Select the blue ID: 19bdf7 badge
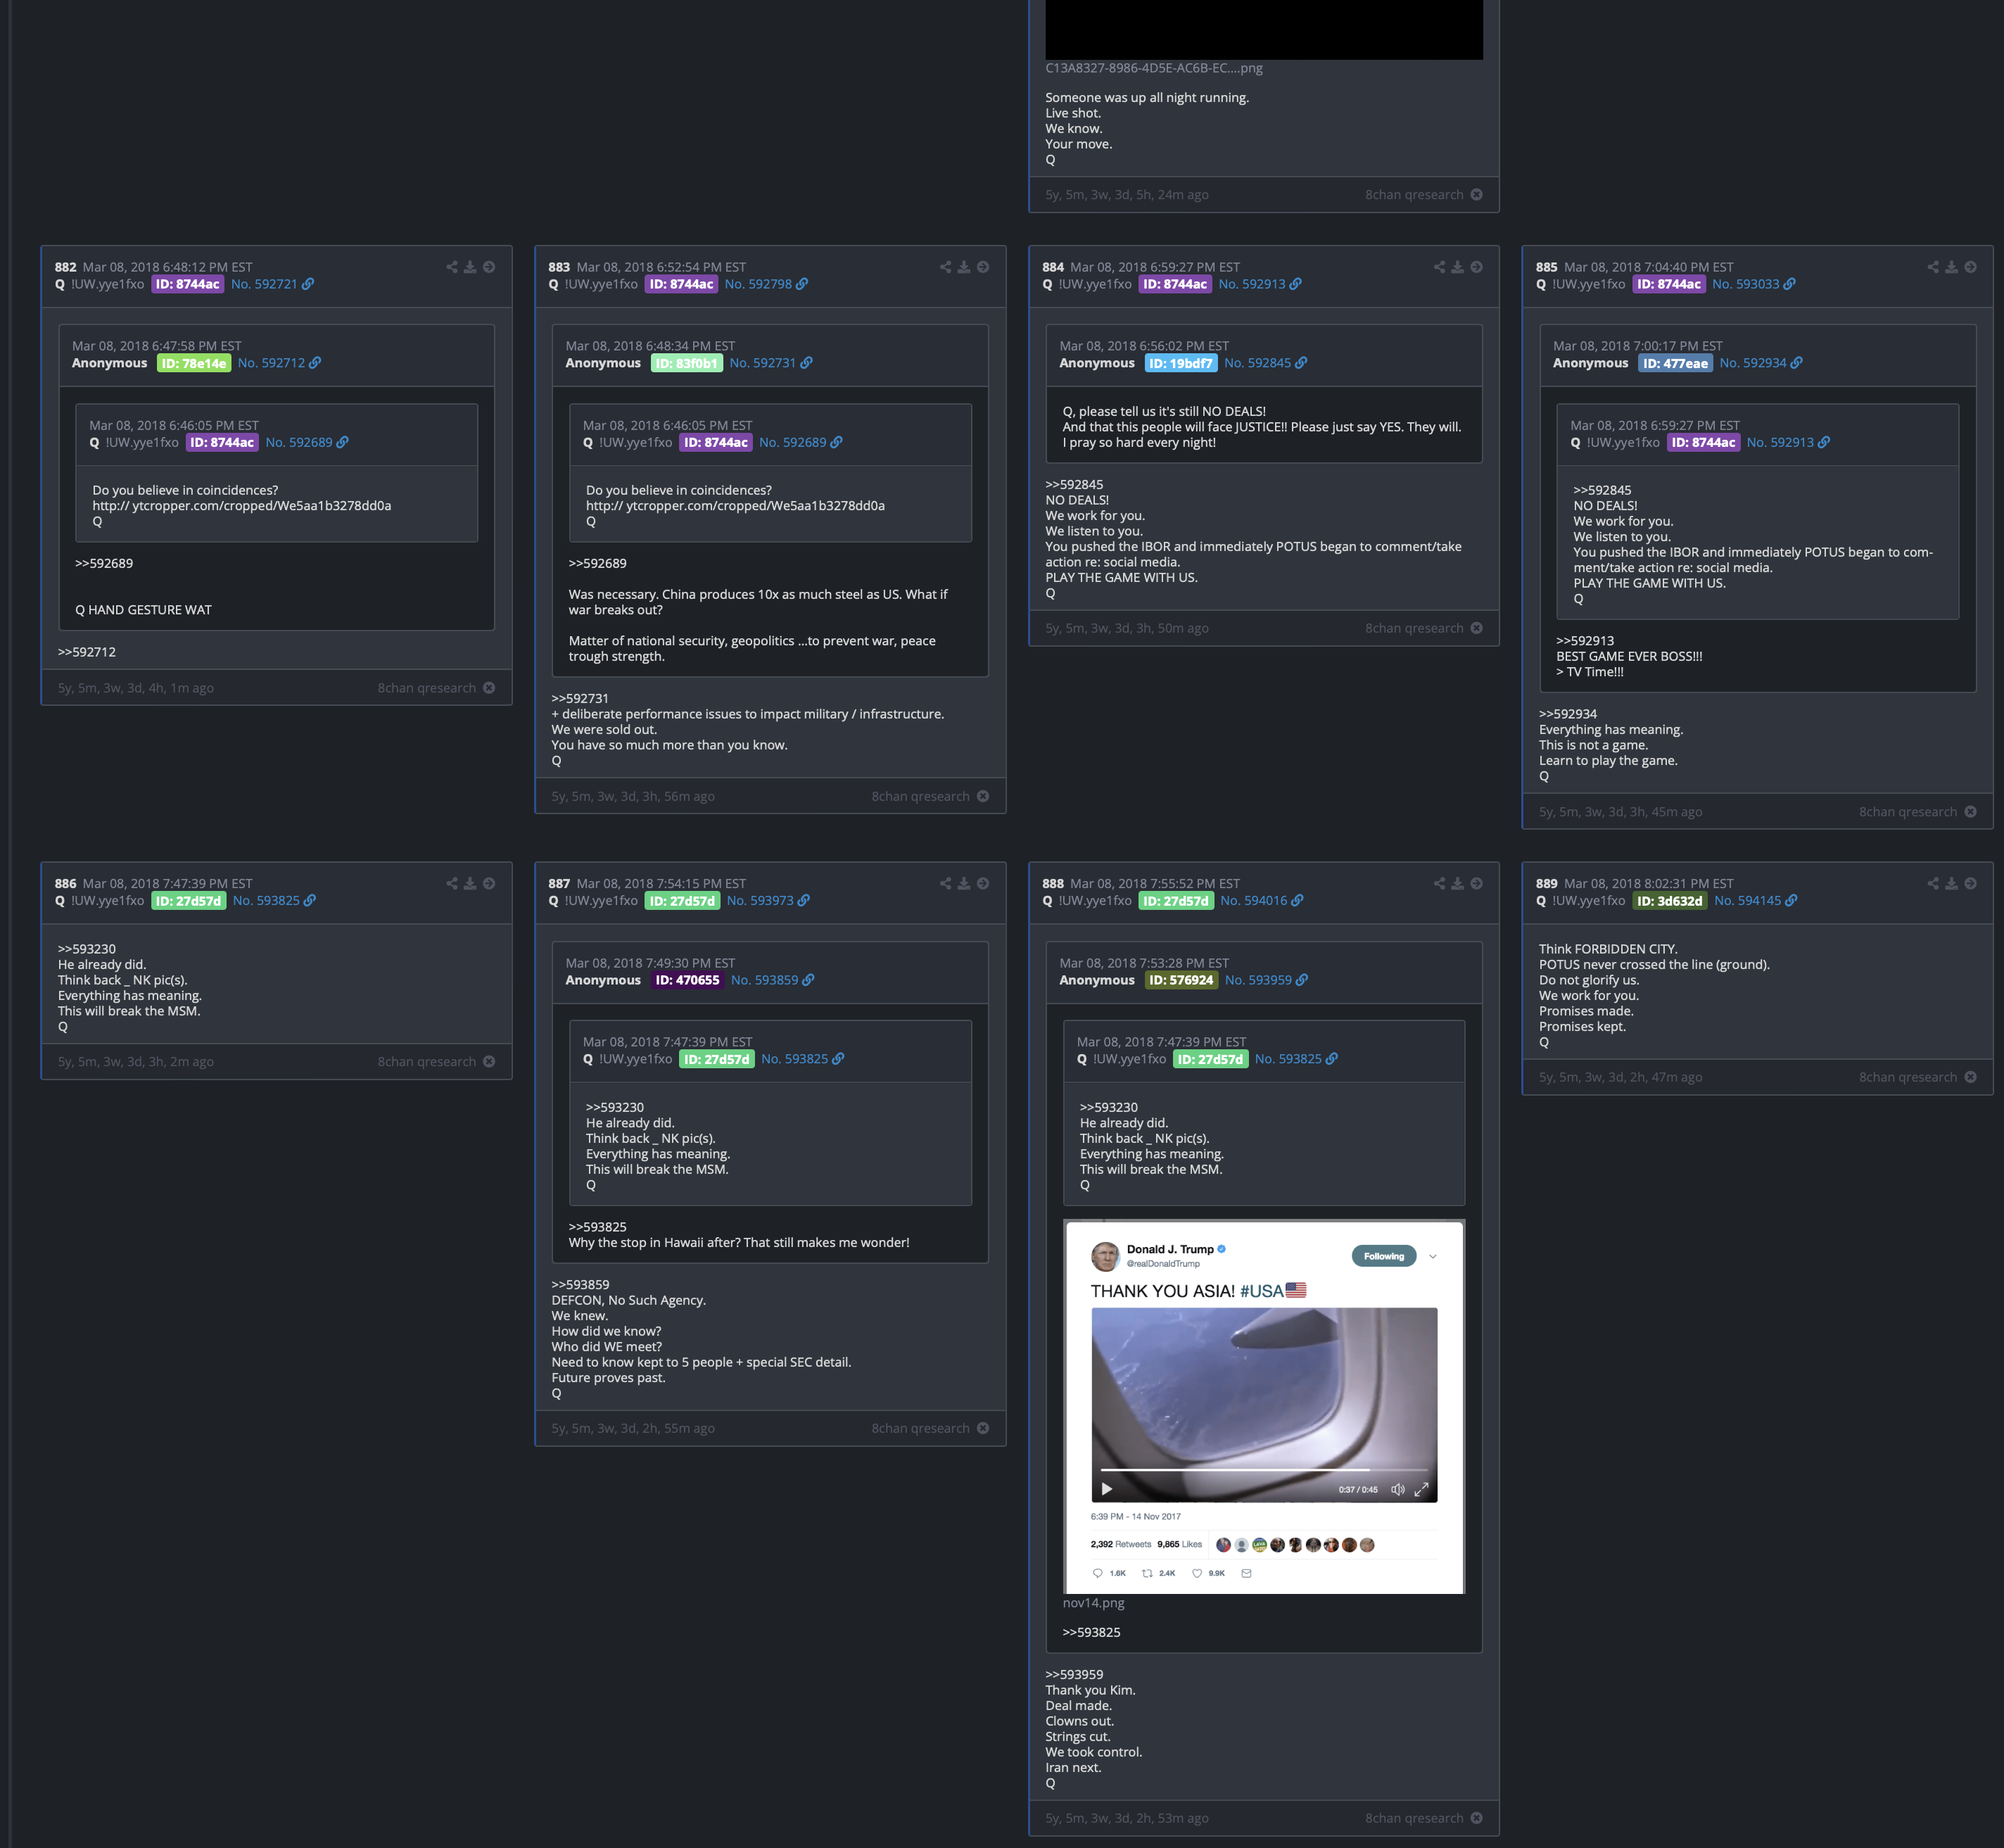Image resolution: width=2004 pixels, height=1848 pixels. pyautogui.click(x=1180, y=363)
